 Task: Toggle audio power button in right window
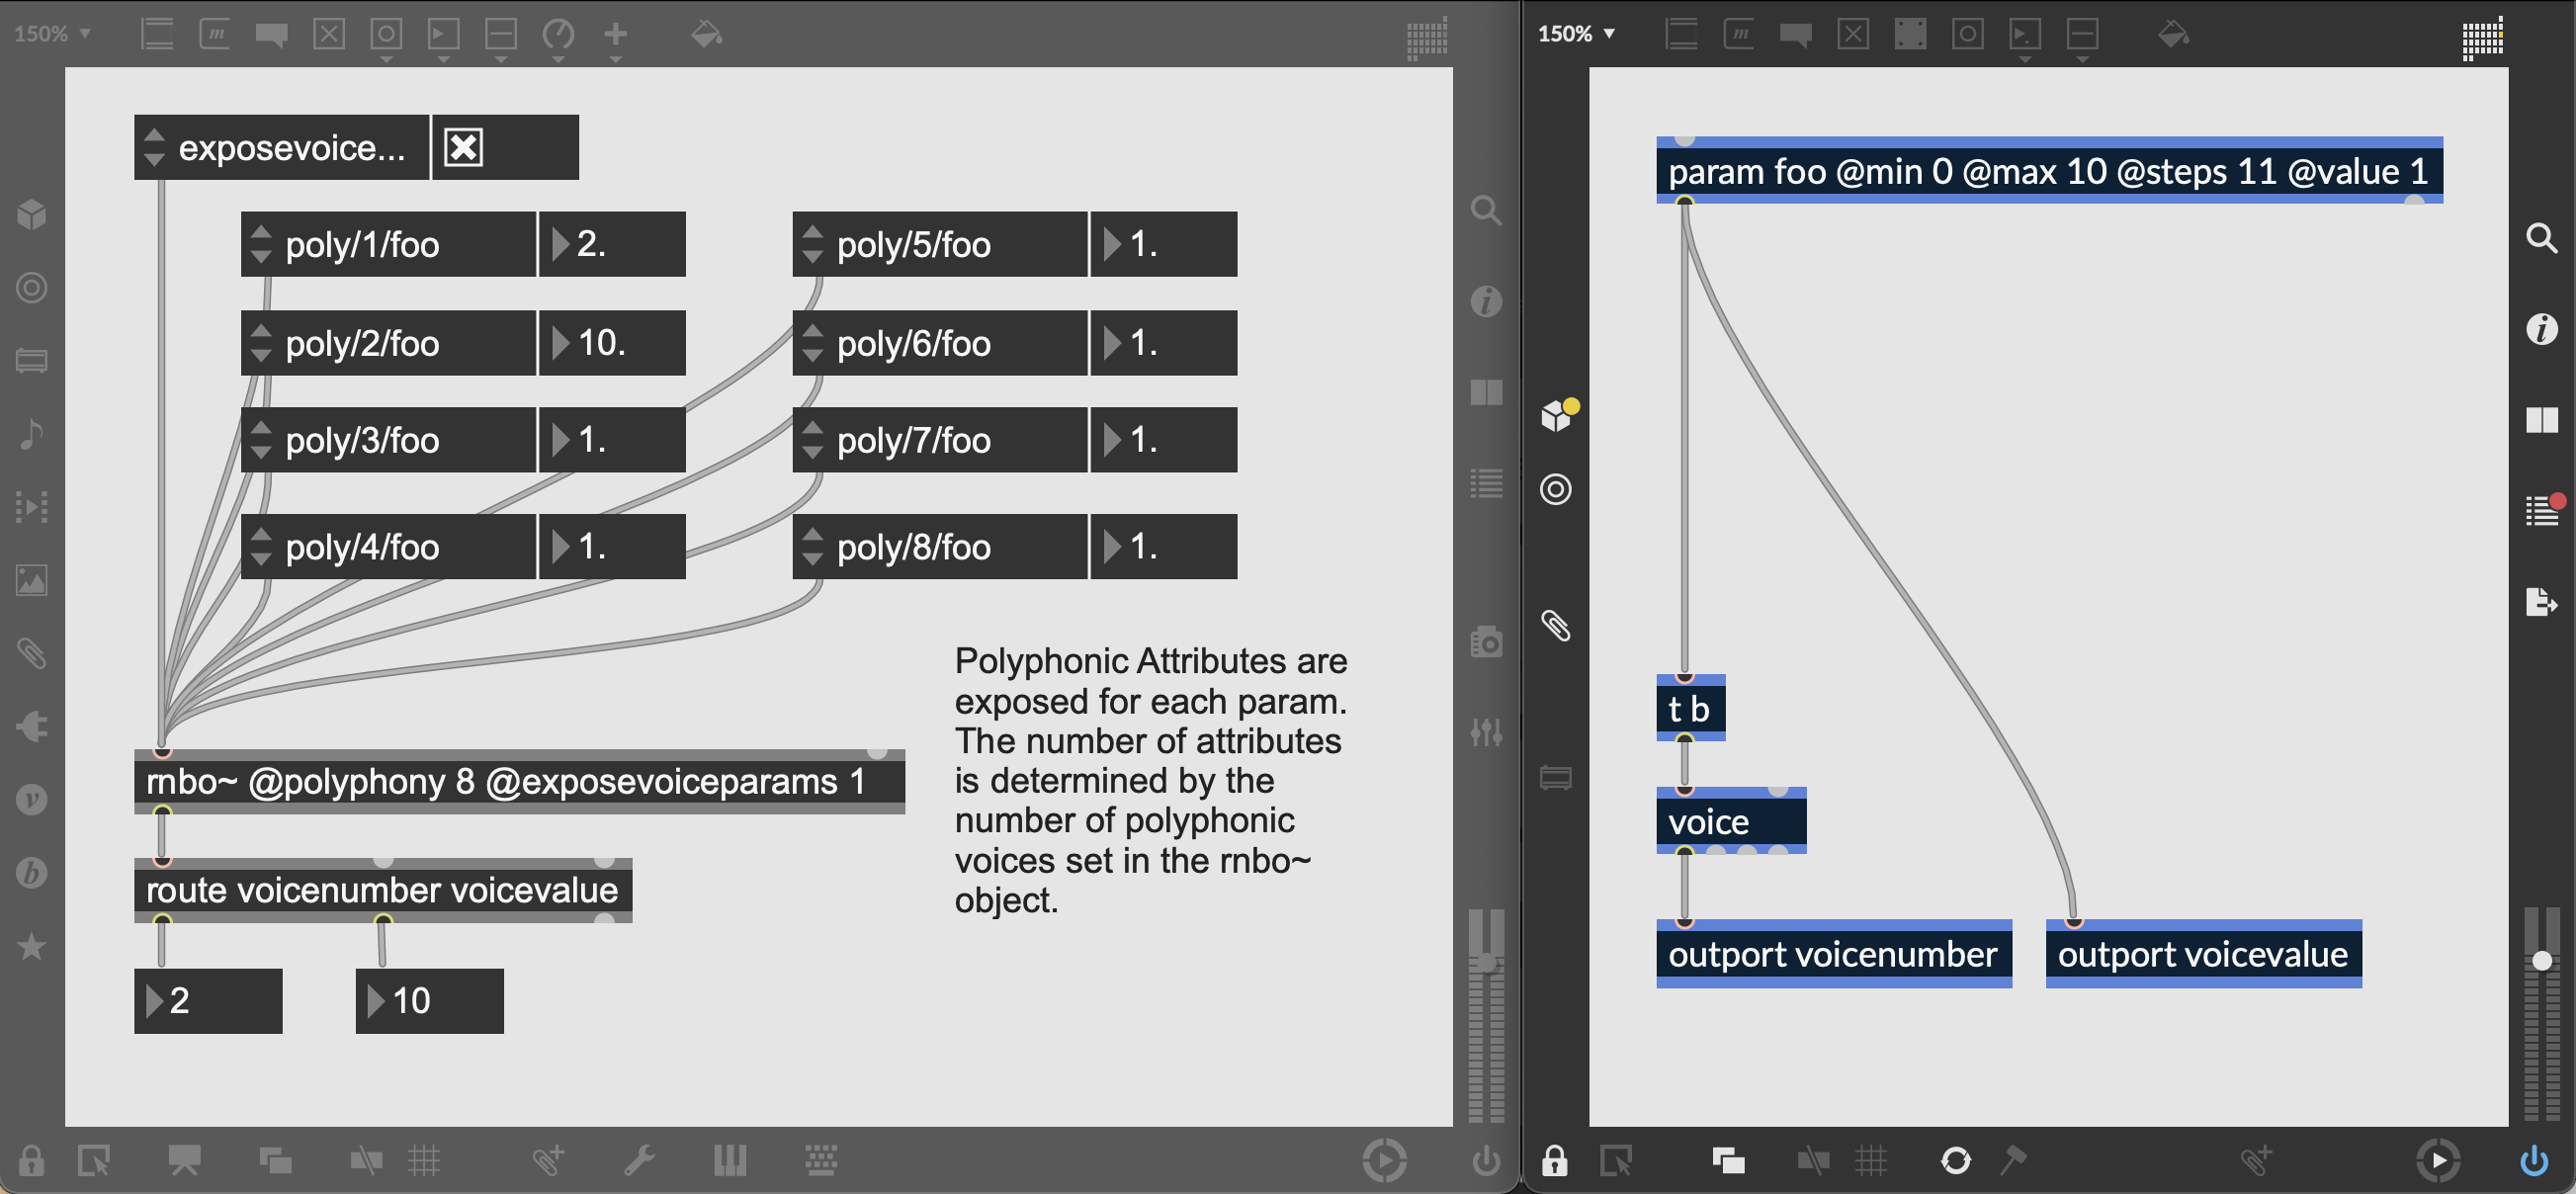point(2533,1161)
